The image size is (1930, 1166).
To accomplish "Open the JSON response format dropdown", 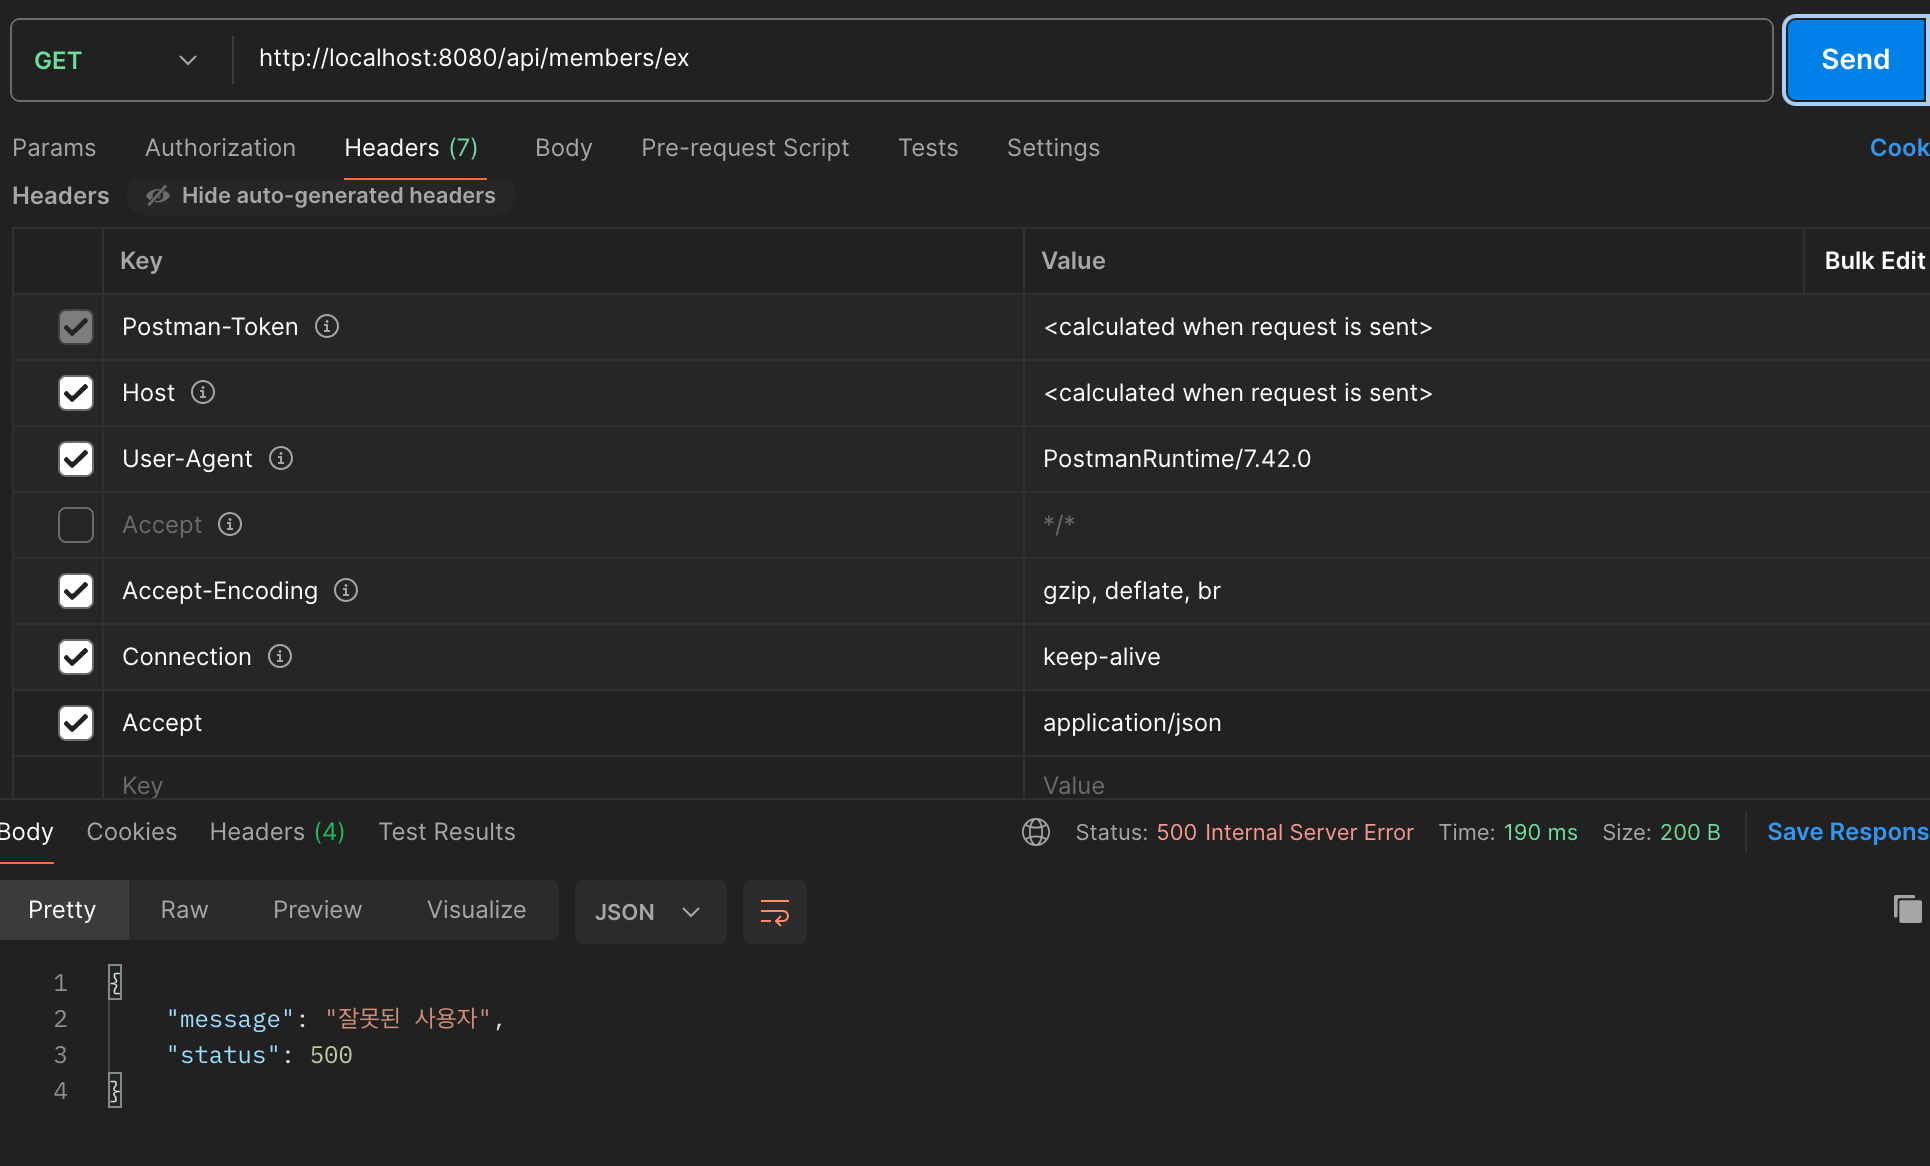I will [x=649, y=912].
